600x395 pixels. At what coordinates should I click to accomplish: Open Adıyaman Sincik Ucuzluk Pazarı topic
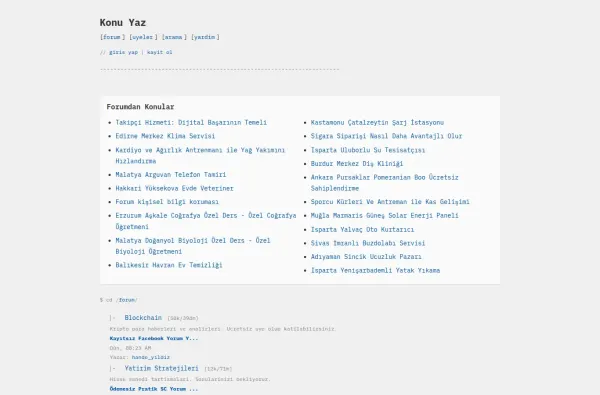pyautogui.click(x=366, y=256)
